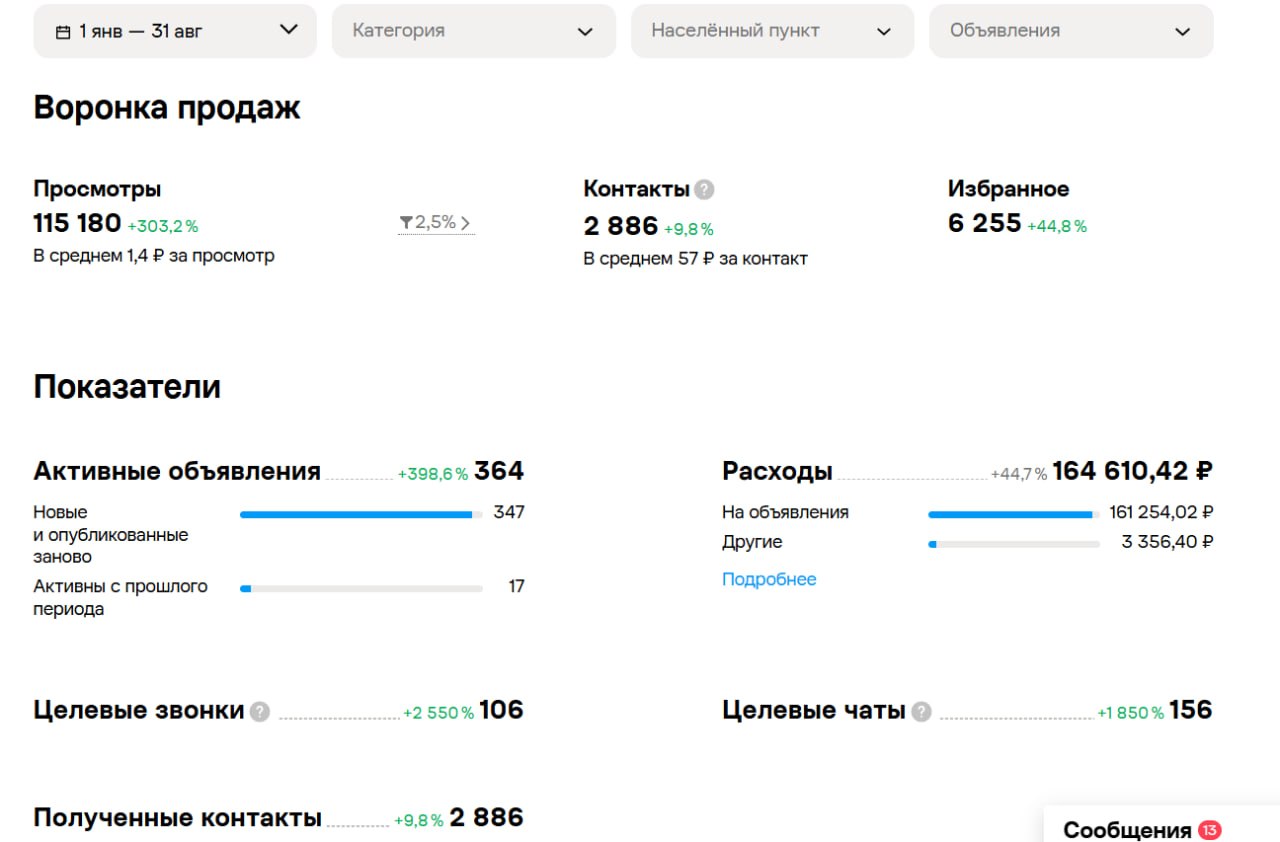Show the hint icon beside Целевые чаты
This screenshot has height=842, width=1280.
pyautogui.click(x=921, y=712)
